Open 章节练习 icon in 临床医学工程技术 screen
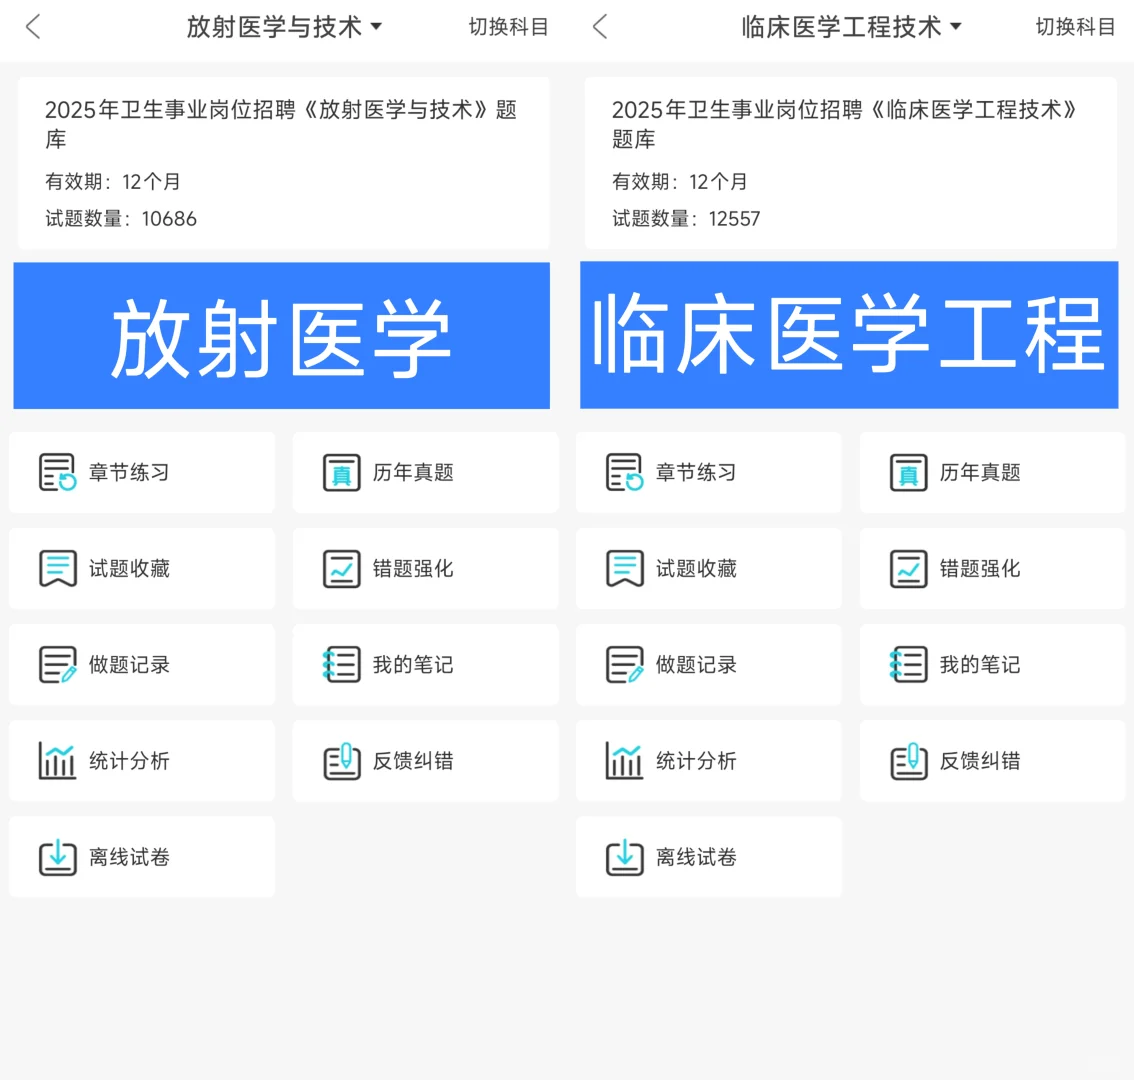This screenshot has height=1080, width=1134. [625, 472]
